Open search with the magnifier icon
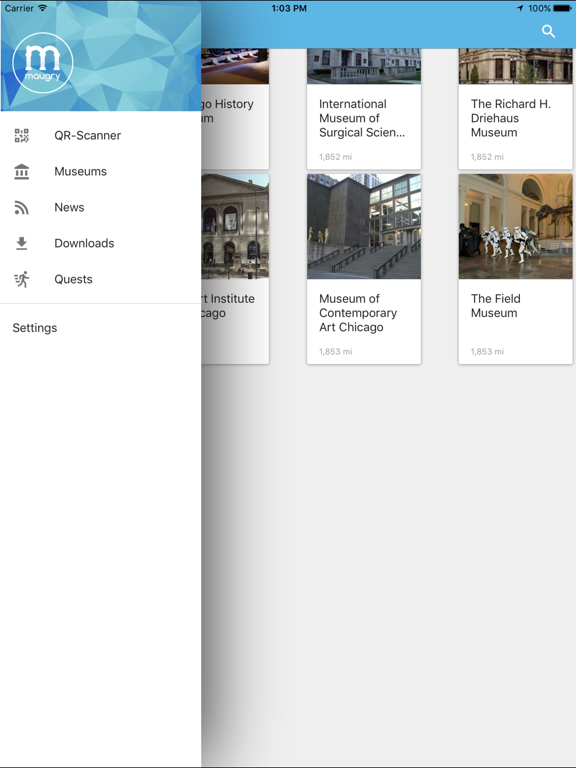The height and width of the screenshot is (768, 576). tap(549, 31)
